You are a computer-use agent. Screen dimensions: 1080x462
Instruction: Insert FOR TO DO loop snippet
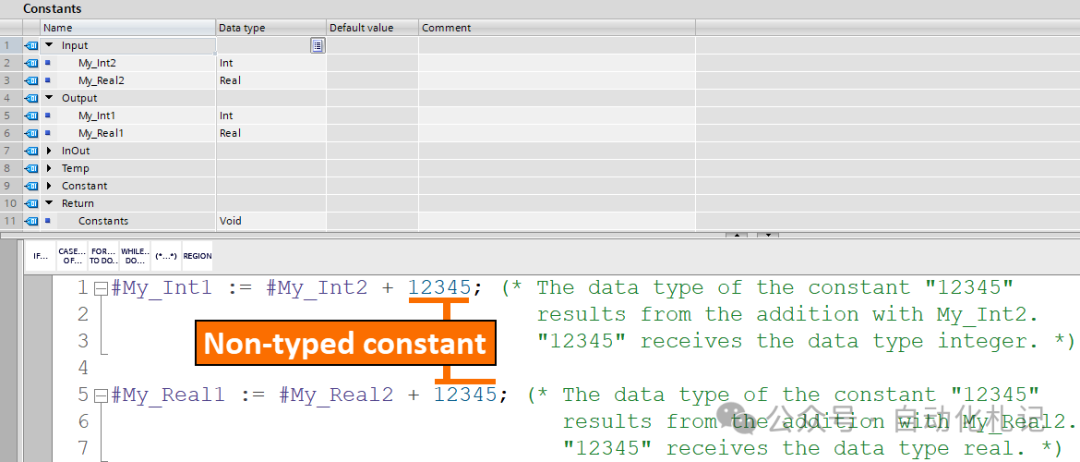pyautogui.click(x=103, y=256)
